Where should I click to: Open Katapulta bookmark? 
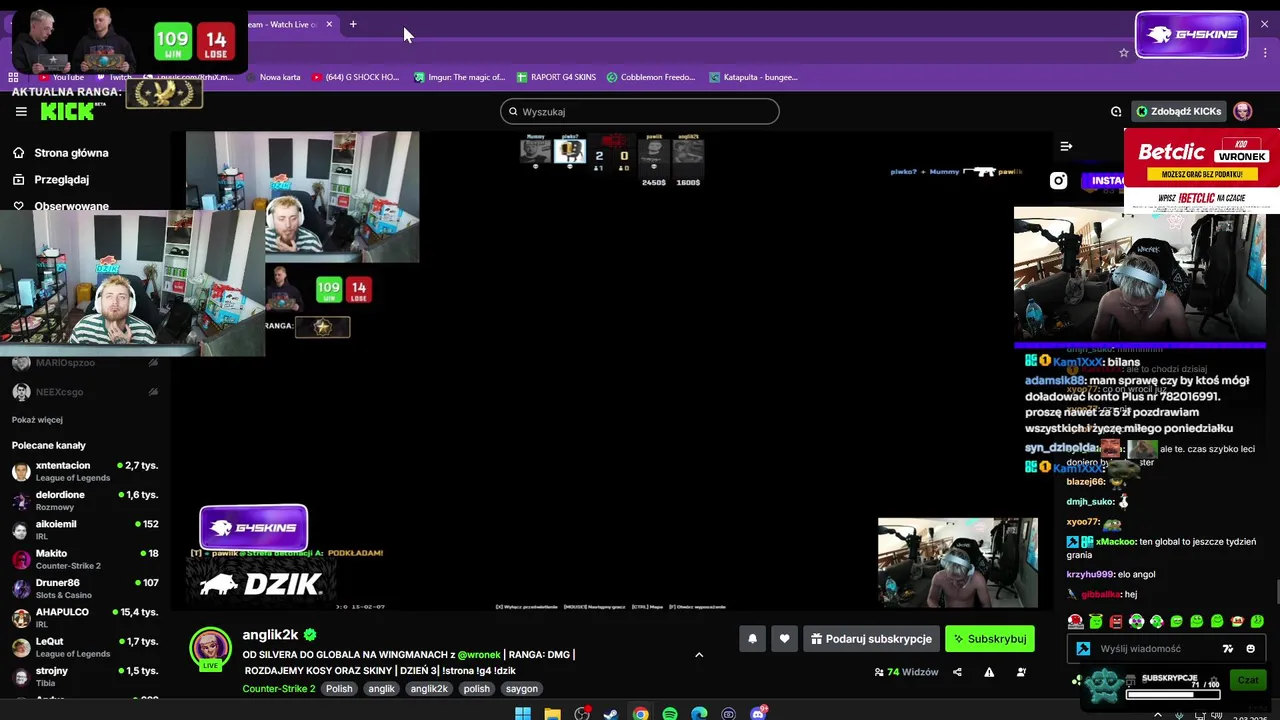pos(753,77)
